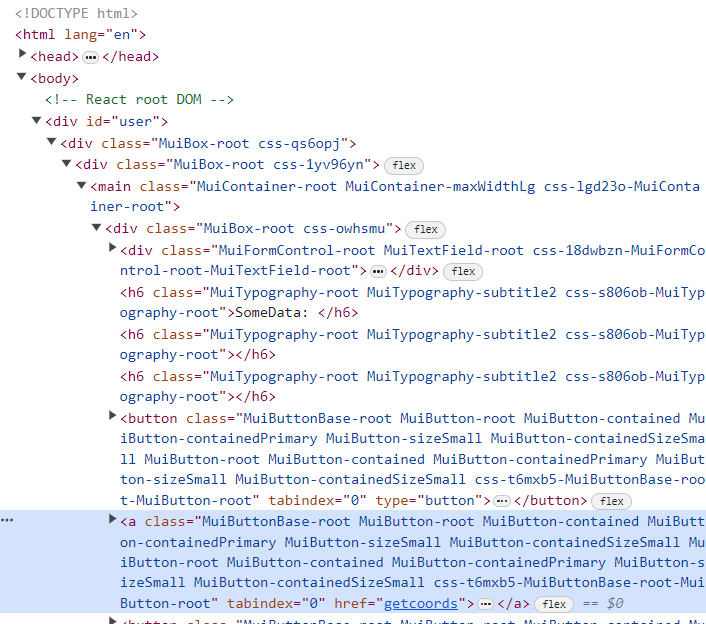Click the id="user" attribute value
The height and width of the screenshot is (624, 706).
(136, 122)
